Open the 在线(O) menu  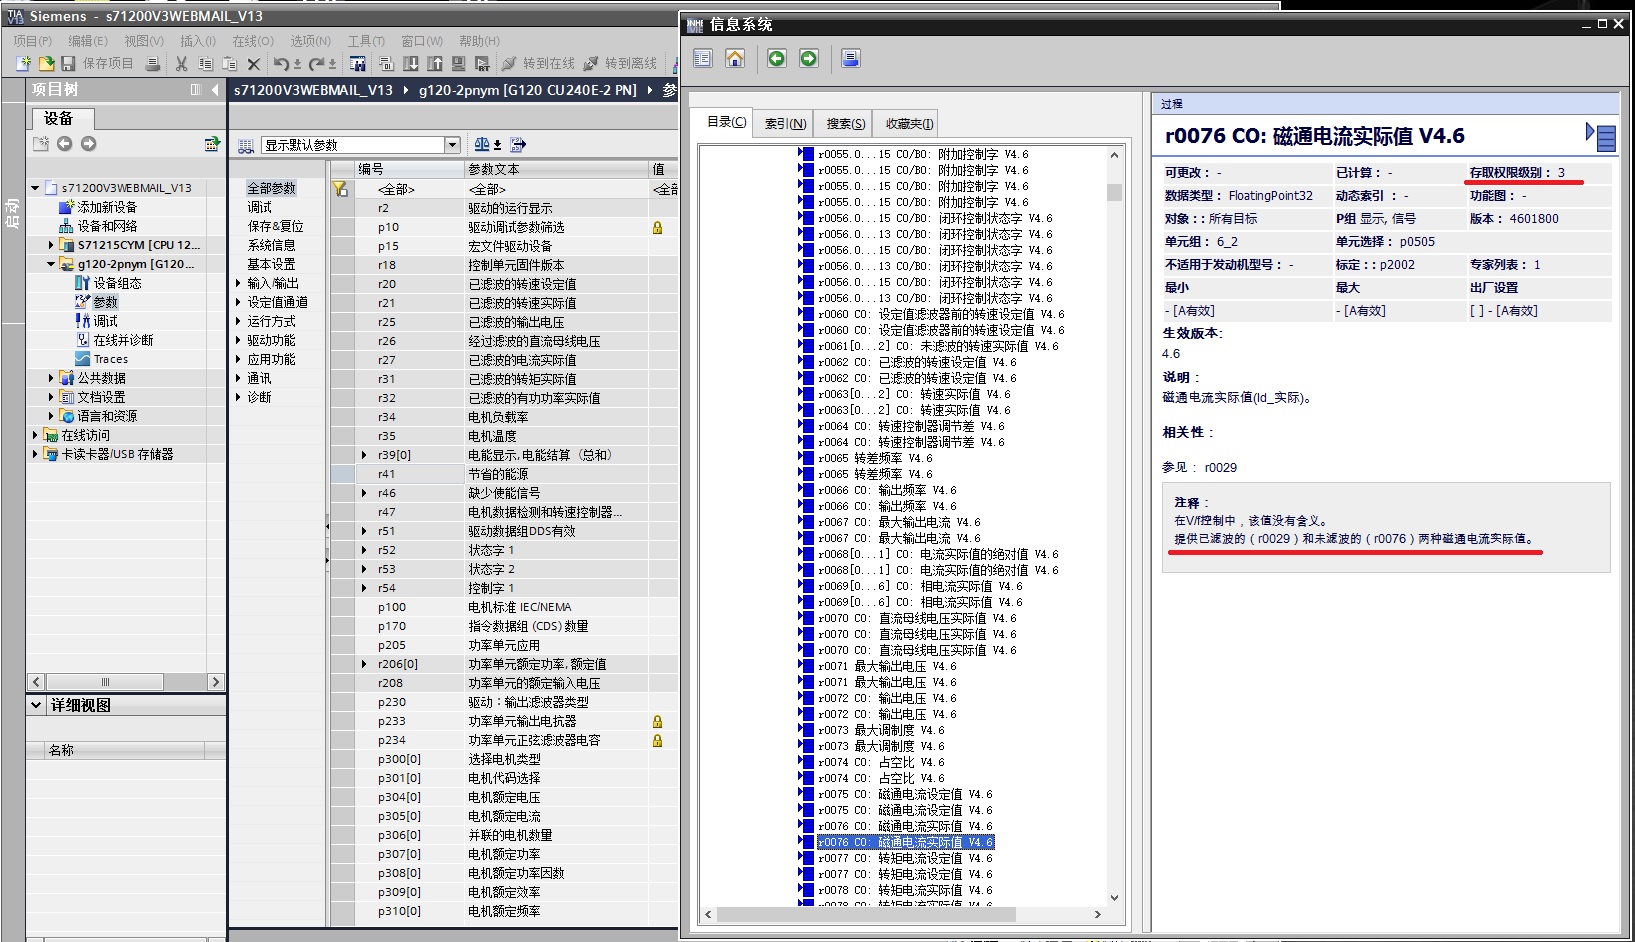[x=253, y=41]
